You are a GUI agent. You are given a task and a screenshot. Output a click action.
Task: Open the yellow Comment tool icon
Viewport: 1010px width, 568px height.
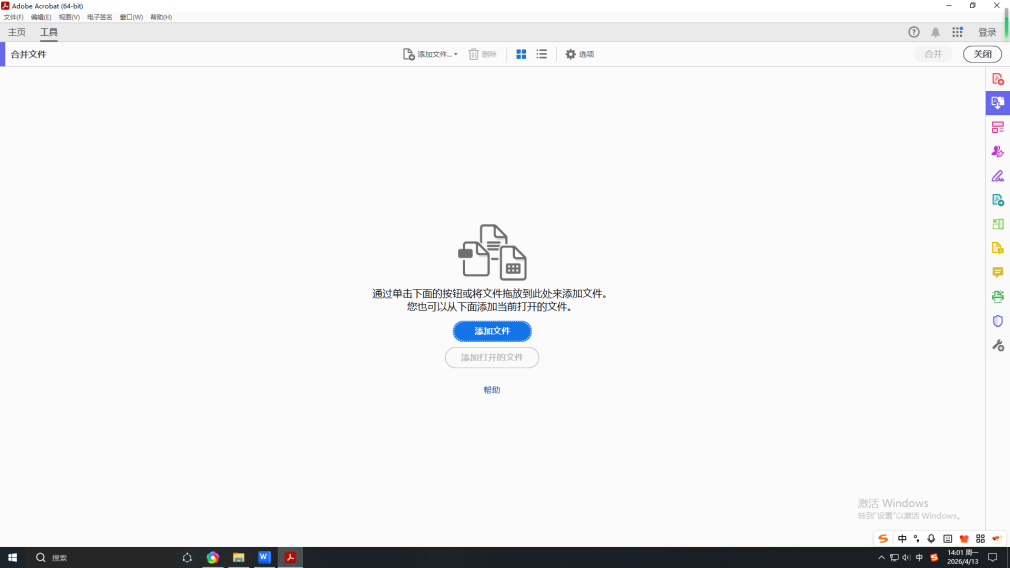pos(997,272)
